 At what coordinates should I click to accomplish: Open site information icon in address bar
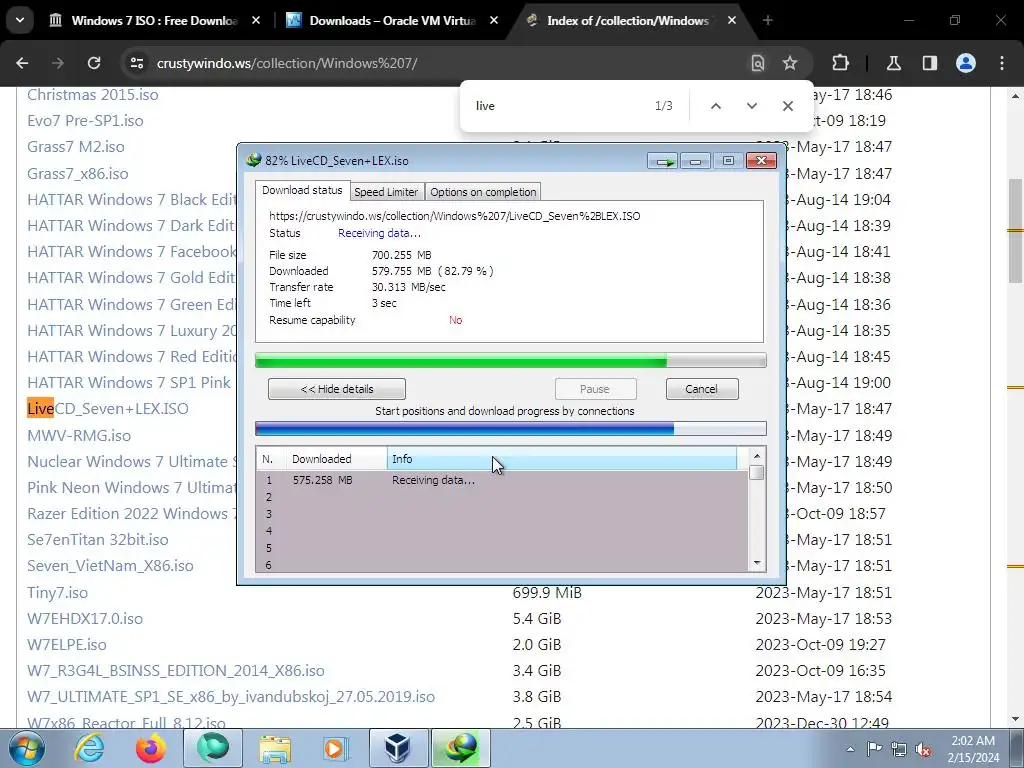136,63
